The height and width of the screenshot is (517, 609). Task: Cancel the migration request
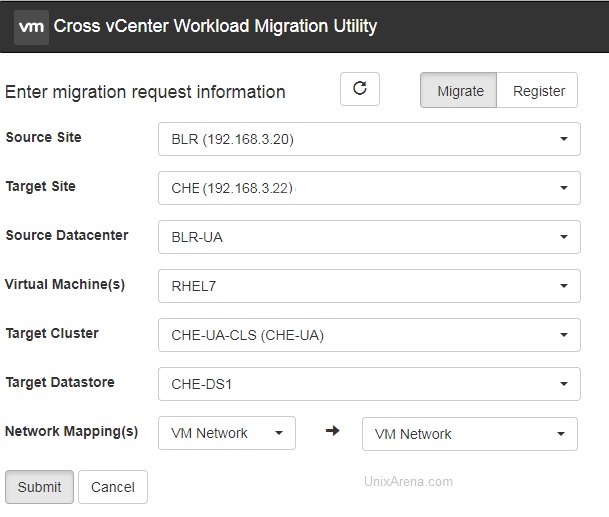[x=113, y=487]
